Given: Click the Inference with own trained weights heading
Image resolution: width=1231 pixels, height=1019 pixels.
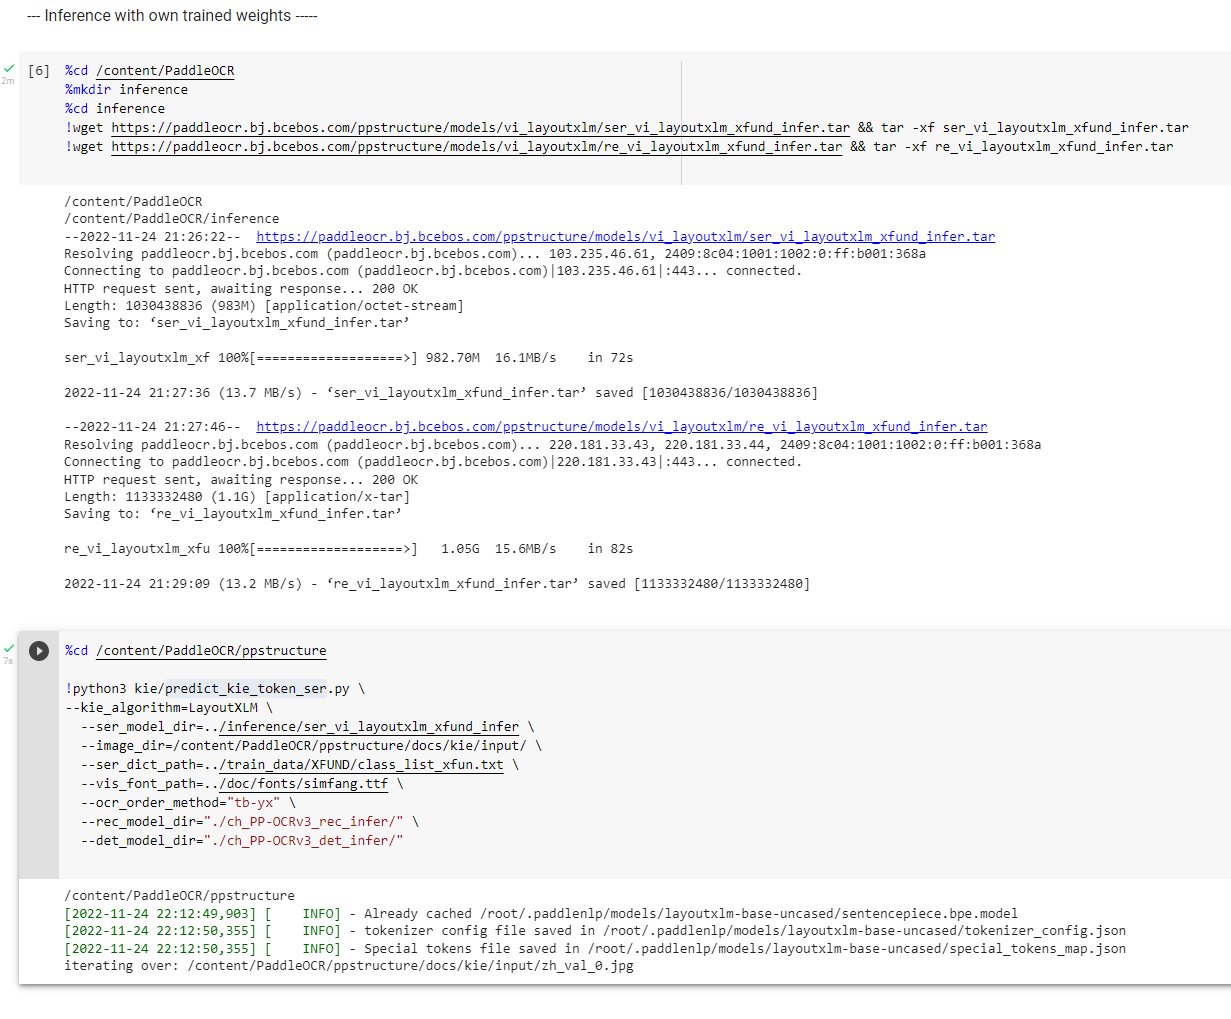Looking at the screenshot, I should click(171, 15).
